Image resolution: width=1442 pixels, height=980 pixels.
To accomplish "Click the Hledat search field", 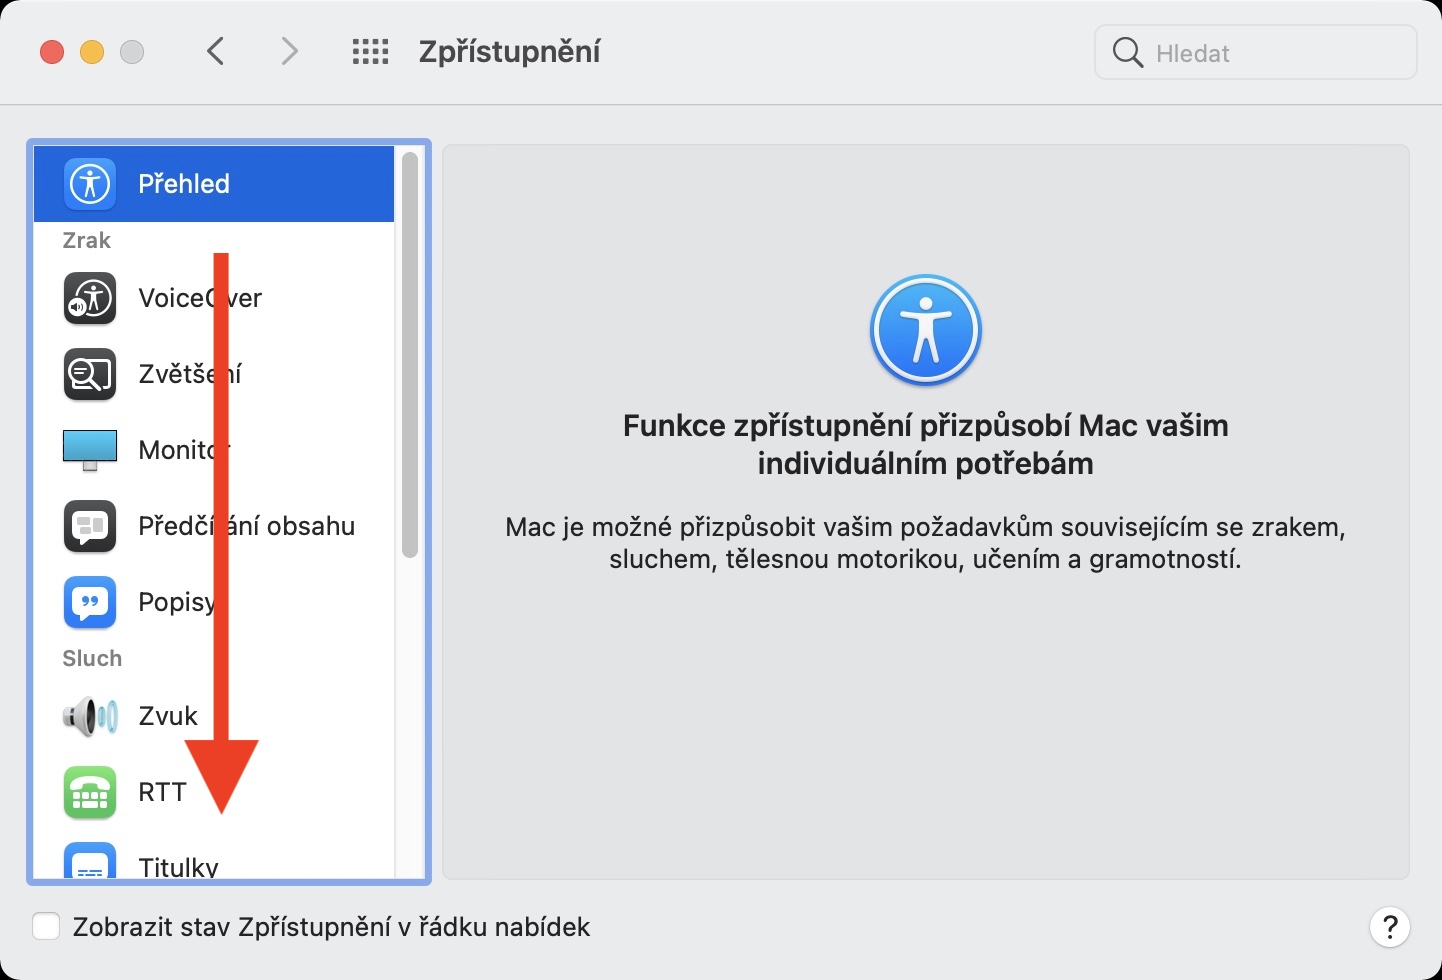I will pos(1256,52).
